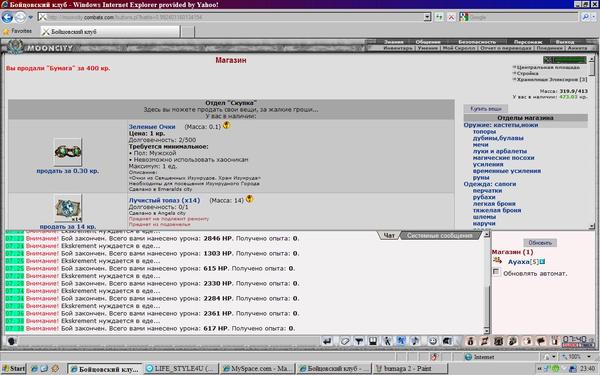Click the return arrow send icon
This screenshot has height=375, width=600.
[327, 341]
